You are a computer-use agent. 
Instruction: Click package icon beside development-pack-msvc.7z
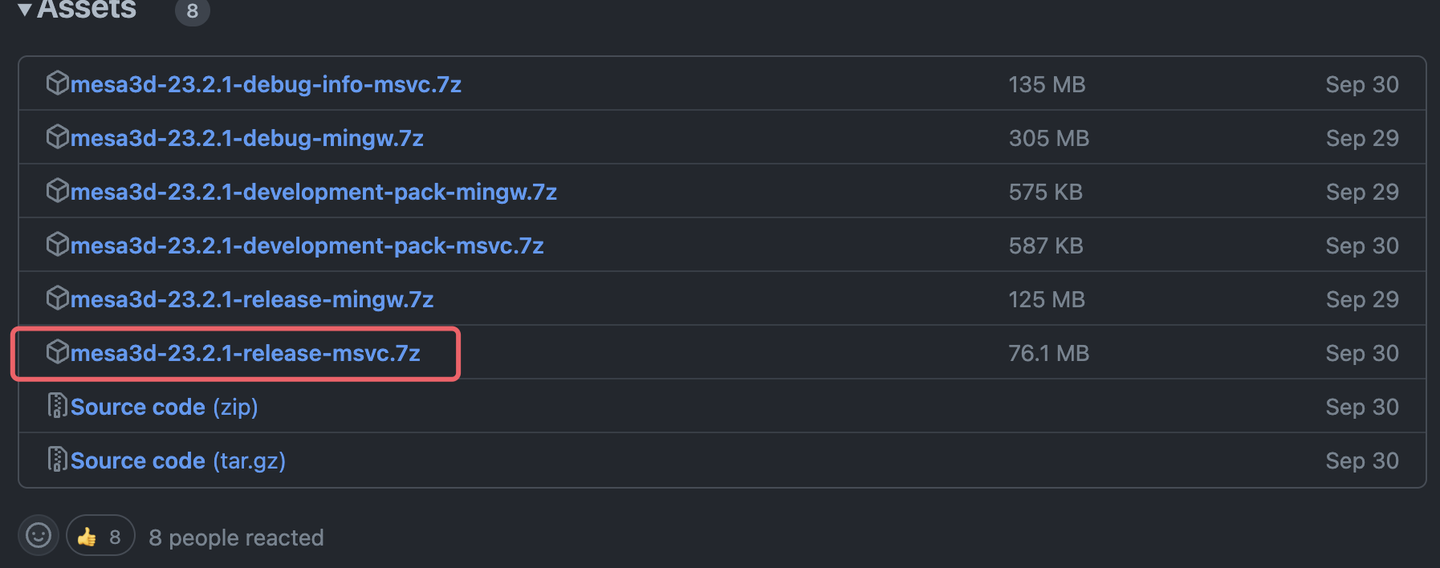(x=57, y=245)
